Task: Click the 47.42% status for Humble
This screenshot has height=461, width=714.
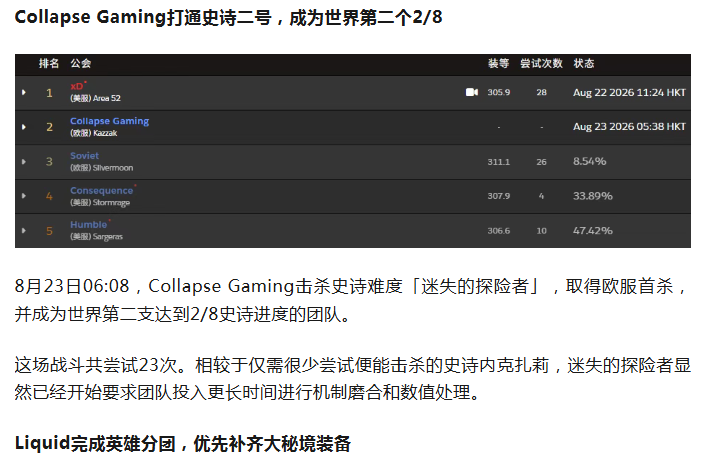Action: (593, 230)
